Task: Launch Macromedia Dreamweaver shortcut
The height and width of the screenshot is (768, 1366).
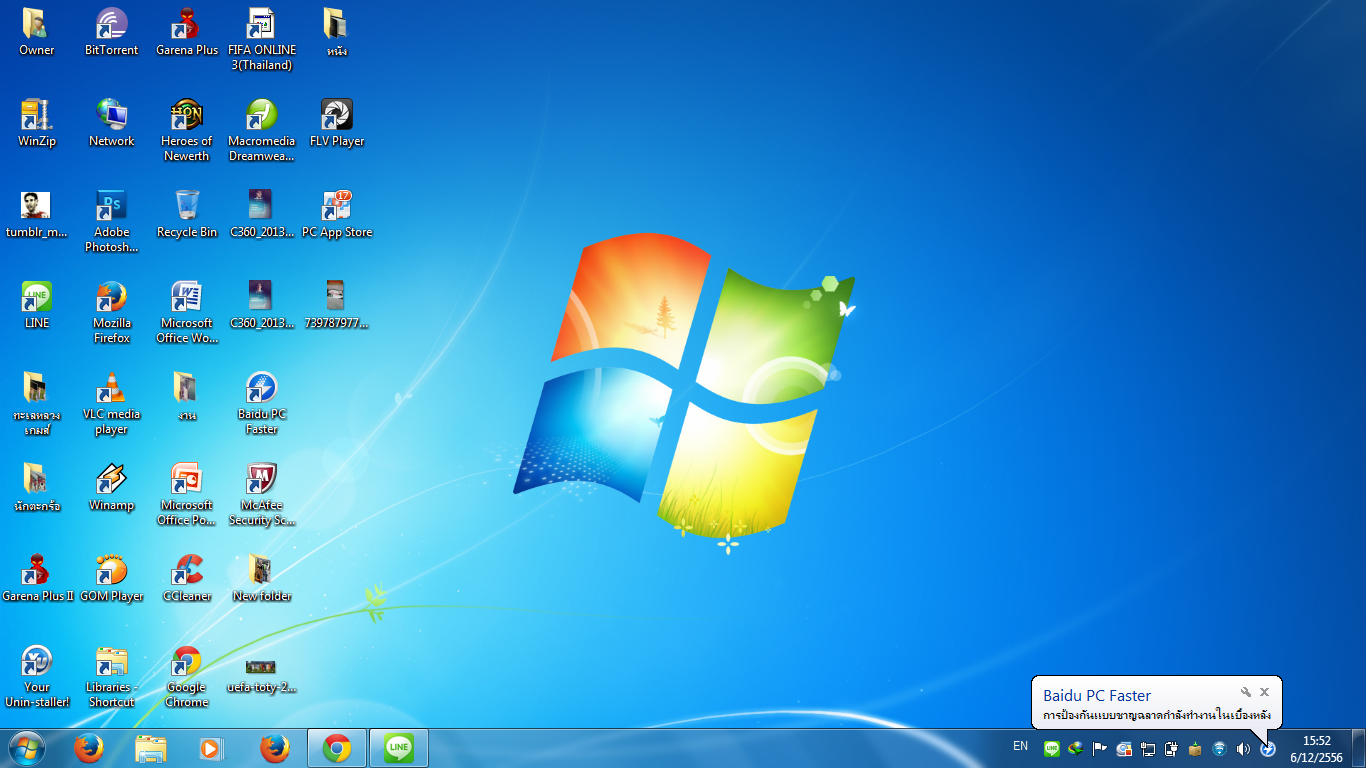Action: click(x=261, y=130)
